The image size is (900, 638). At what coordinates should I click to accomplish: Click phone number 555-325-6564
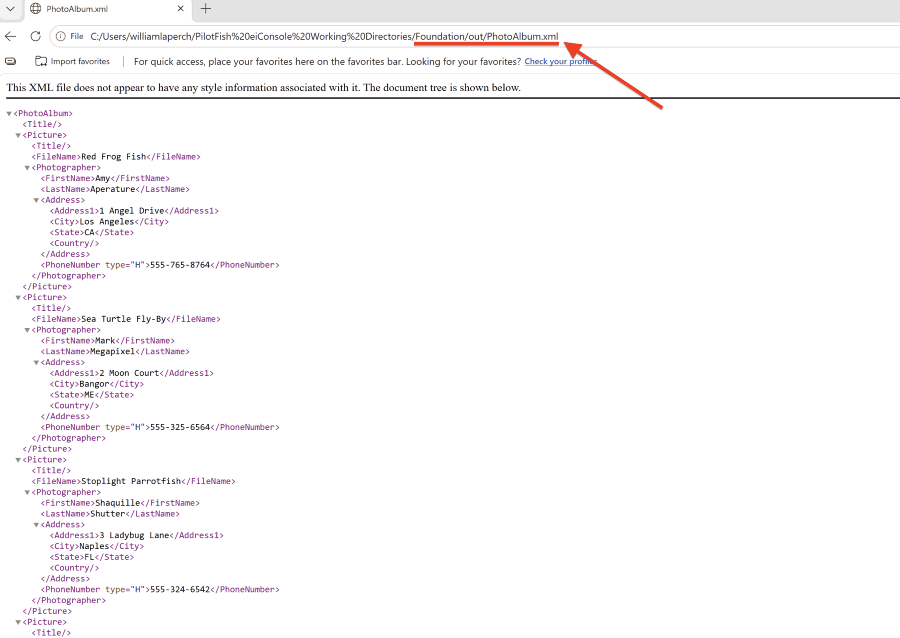(x=180, y=427)
